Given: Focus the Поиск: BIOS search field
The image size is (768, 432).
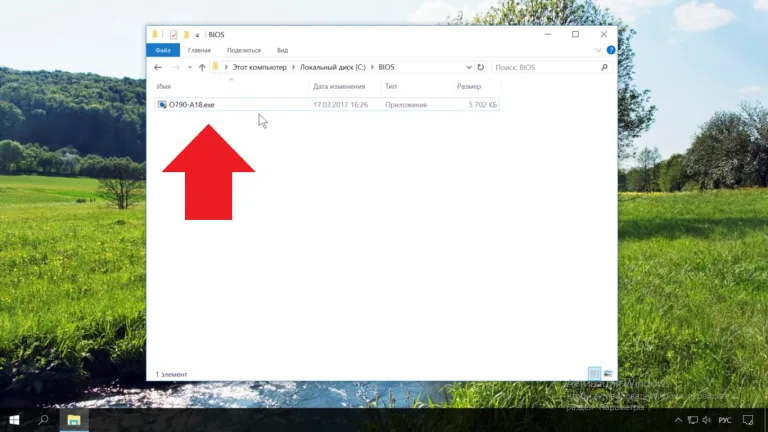Looking at the screenshot, I should (x=546, y=67).
